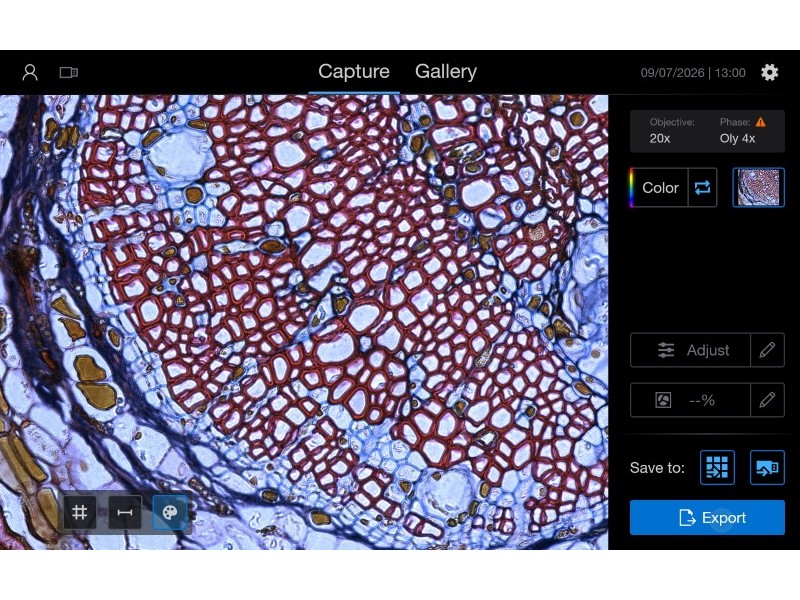Click the storage device icon in header
800x600 pixels.
pos(69,72)
